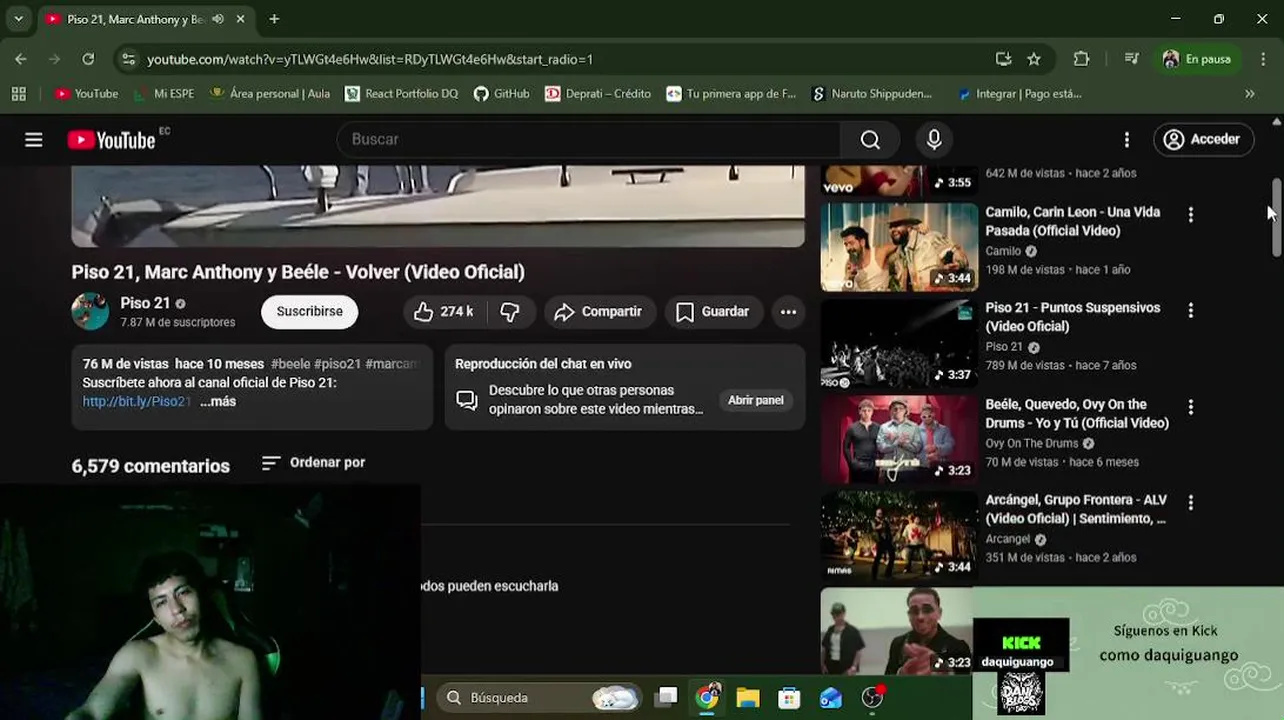Click the search magnifier button
Viewport: 1284px width, 720px height.
pyautogui.click(x=870, y=140)
